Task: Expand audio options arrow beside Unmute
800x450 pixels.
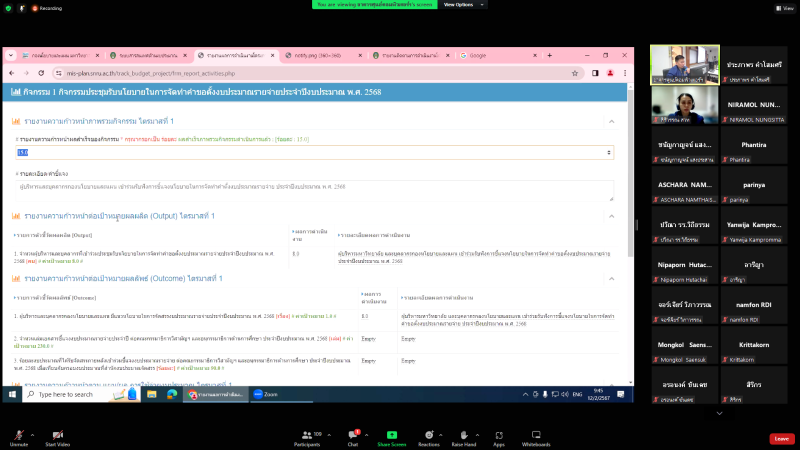Action: click(x=33, y=427)
